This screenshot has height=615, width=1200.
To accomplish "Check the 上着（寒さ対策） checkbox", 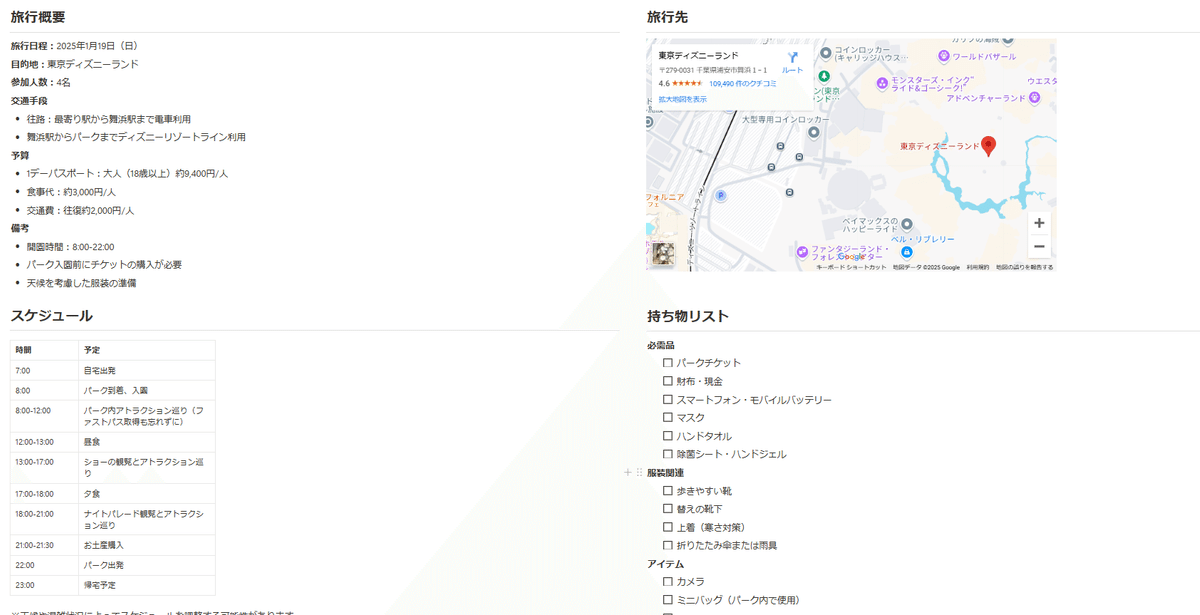I will pos(668,527).
